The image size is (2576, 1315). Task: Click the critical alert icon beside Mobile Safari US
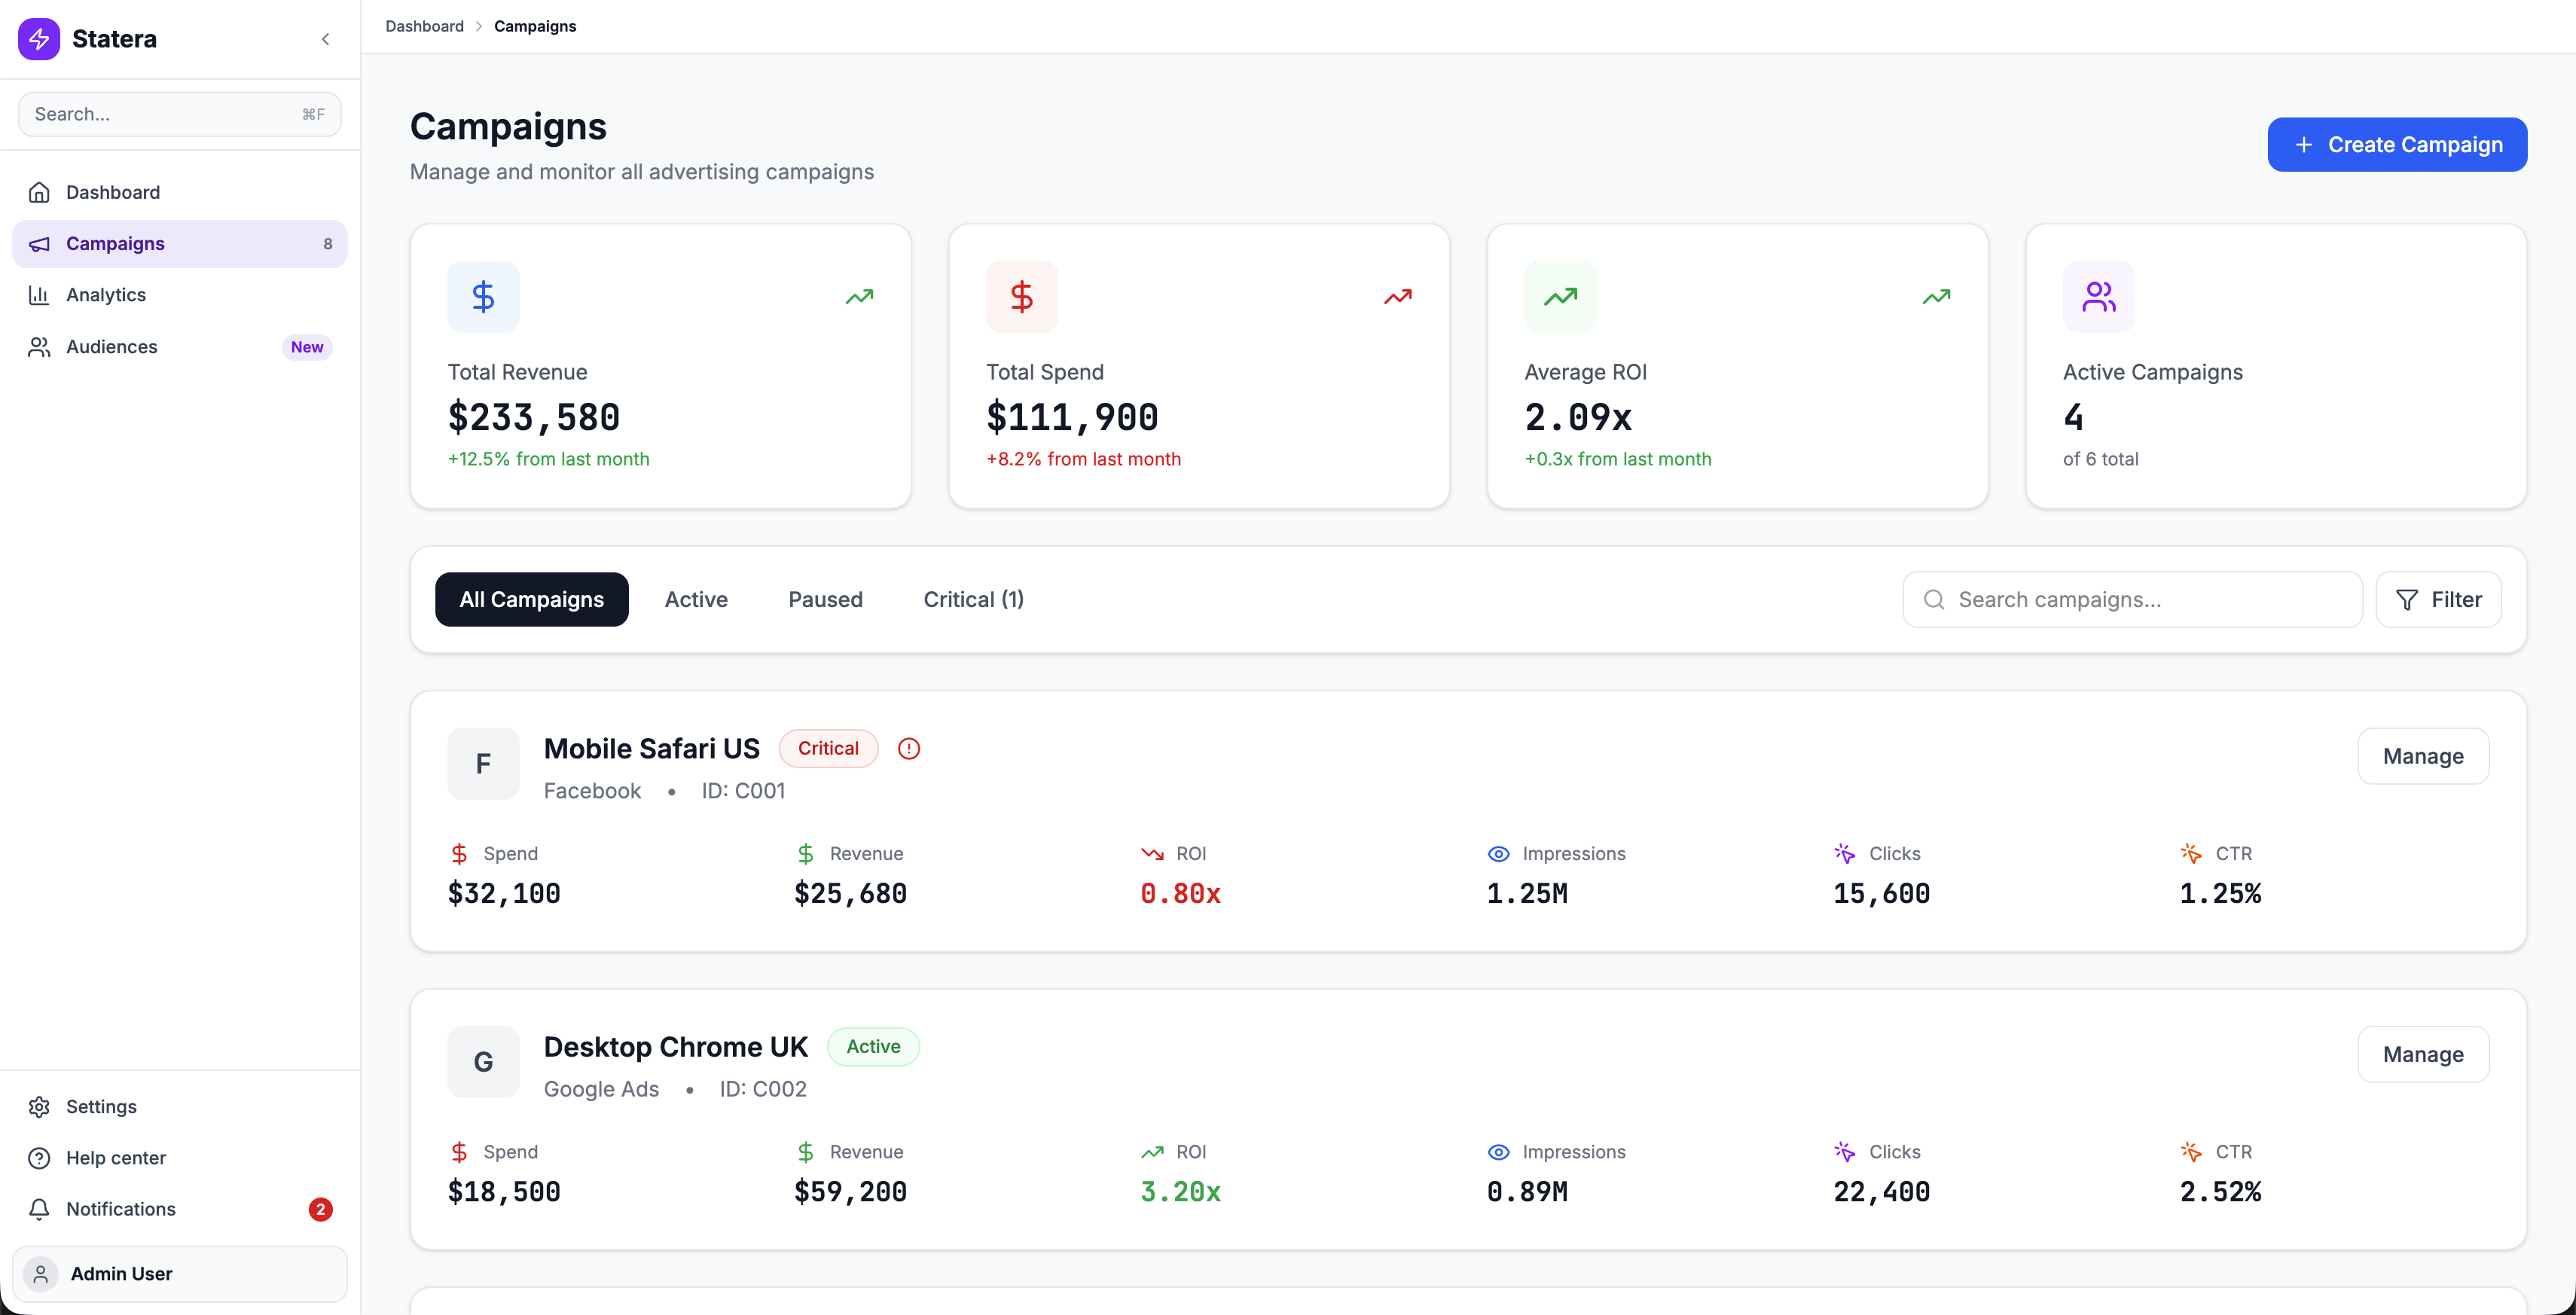909,748
